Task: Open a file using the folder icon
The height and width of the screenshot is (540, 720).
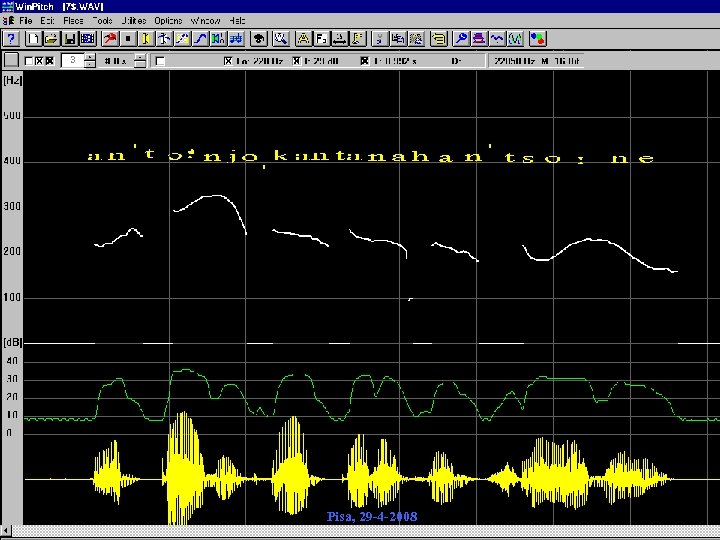Action: point(51,39)
